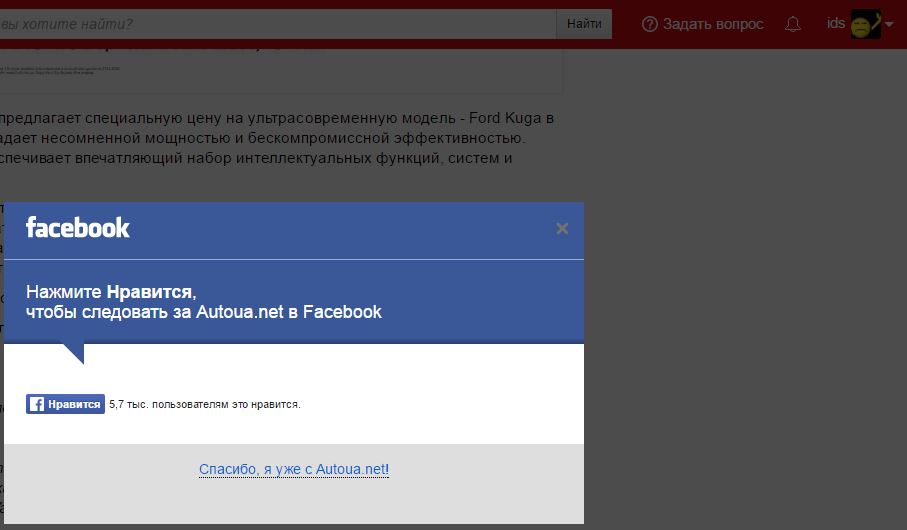Close the Facebook popup with the X
Viewport: 907px width, 530px height.
coord(562,229)
